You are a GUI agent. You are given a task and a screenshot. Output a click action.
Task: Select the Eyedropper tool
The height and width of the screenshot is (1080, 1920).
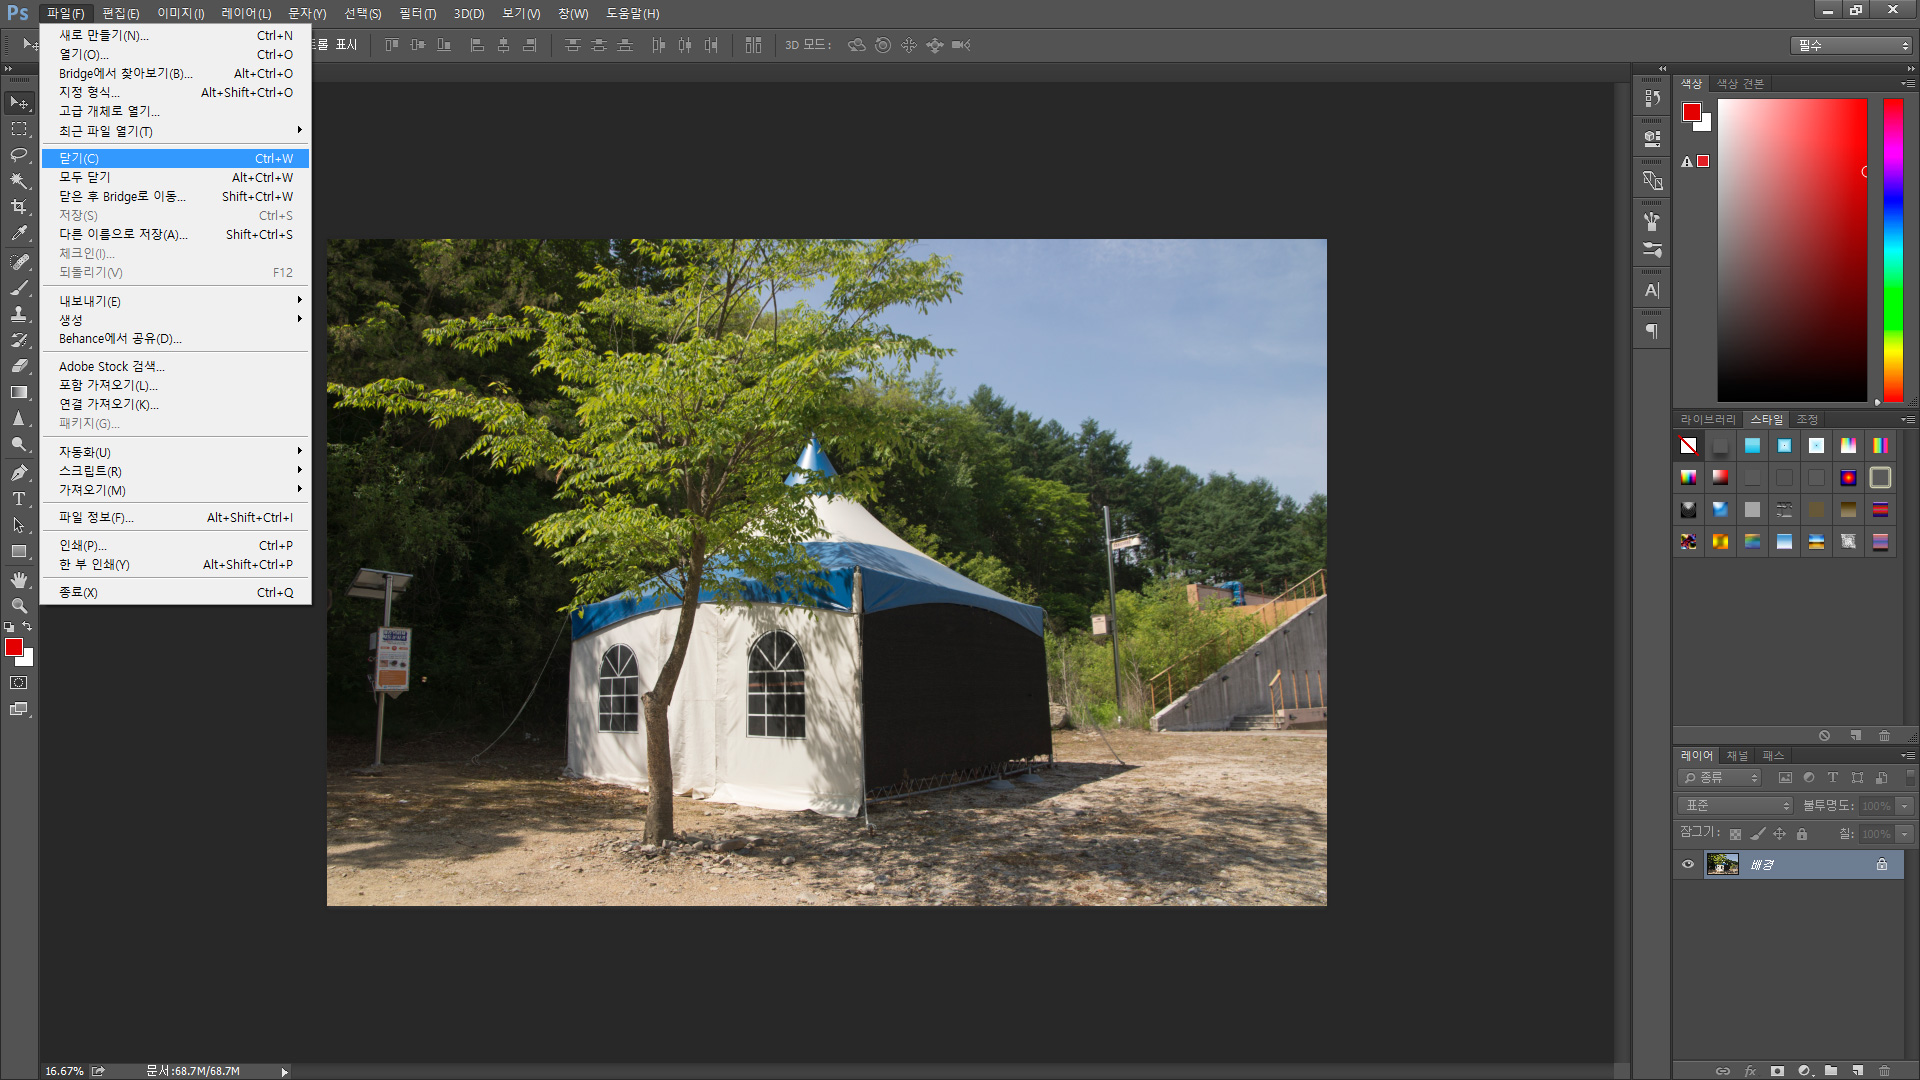click(19, 233)
